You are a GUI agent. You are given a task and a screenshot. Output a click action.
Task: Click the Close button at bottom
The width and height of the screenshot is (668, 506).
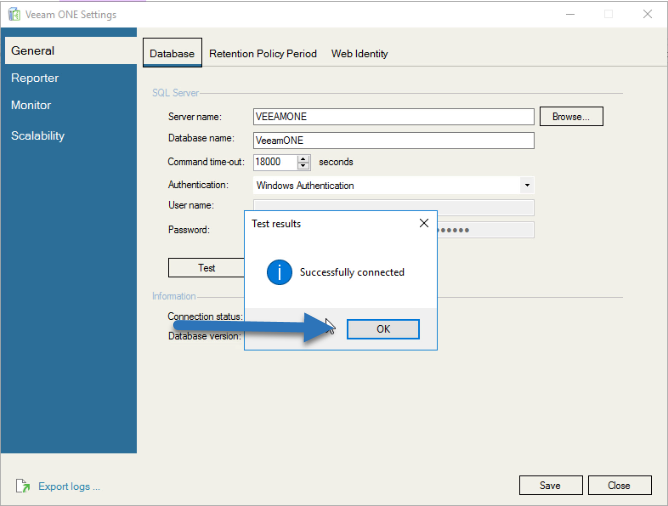(x=619, y=485)
